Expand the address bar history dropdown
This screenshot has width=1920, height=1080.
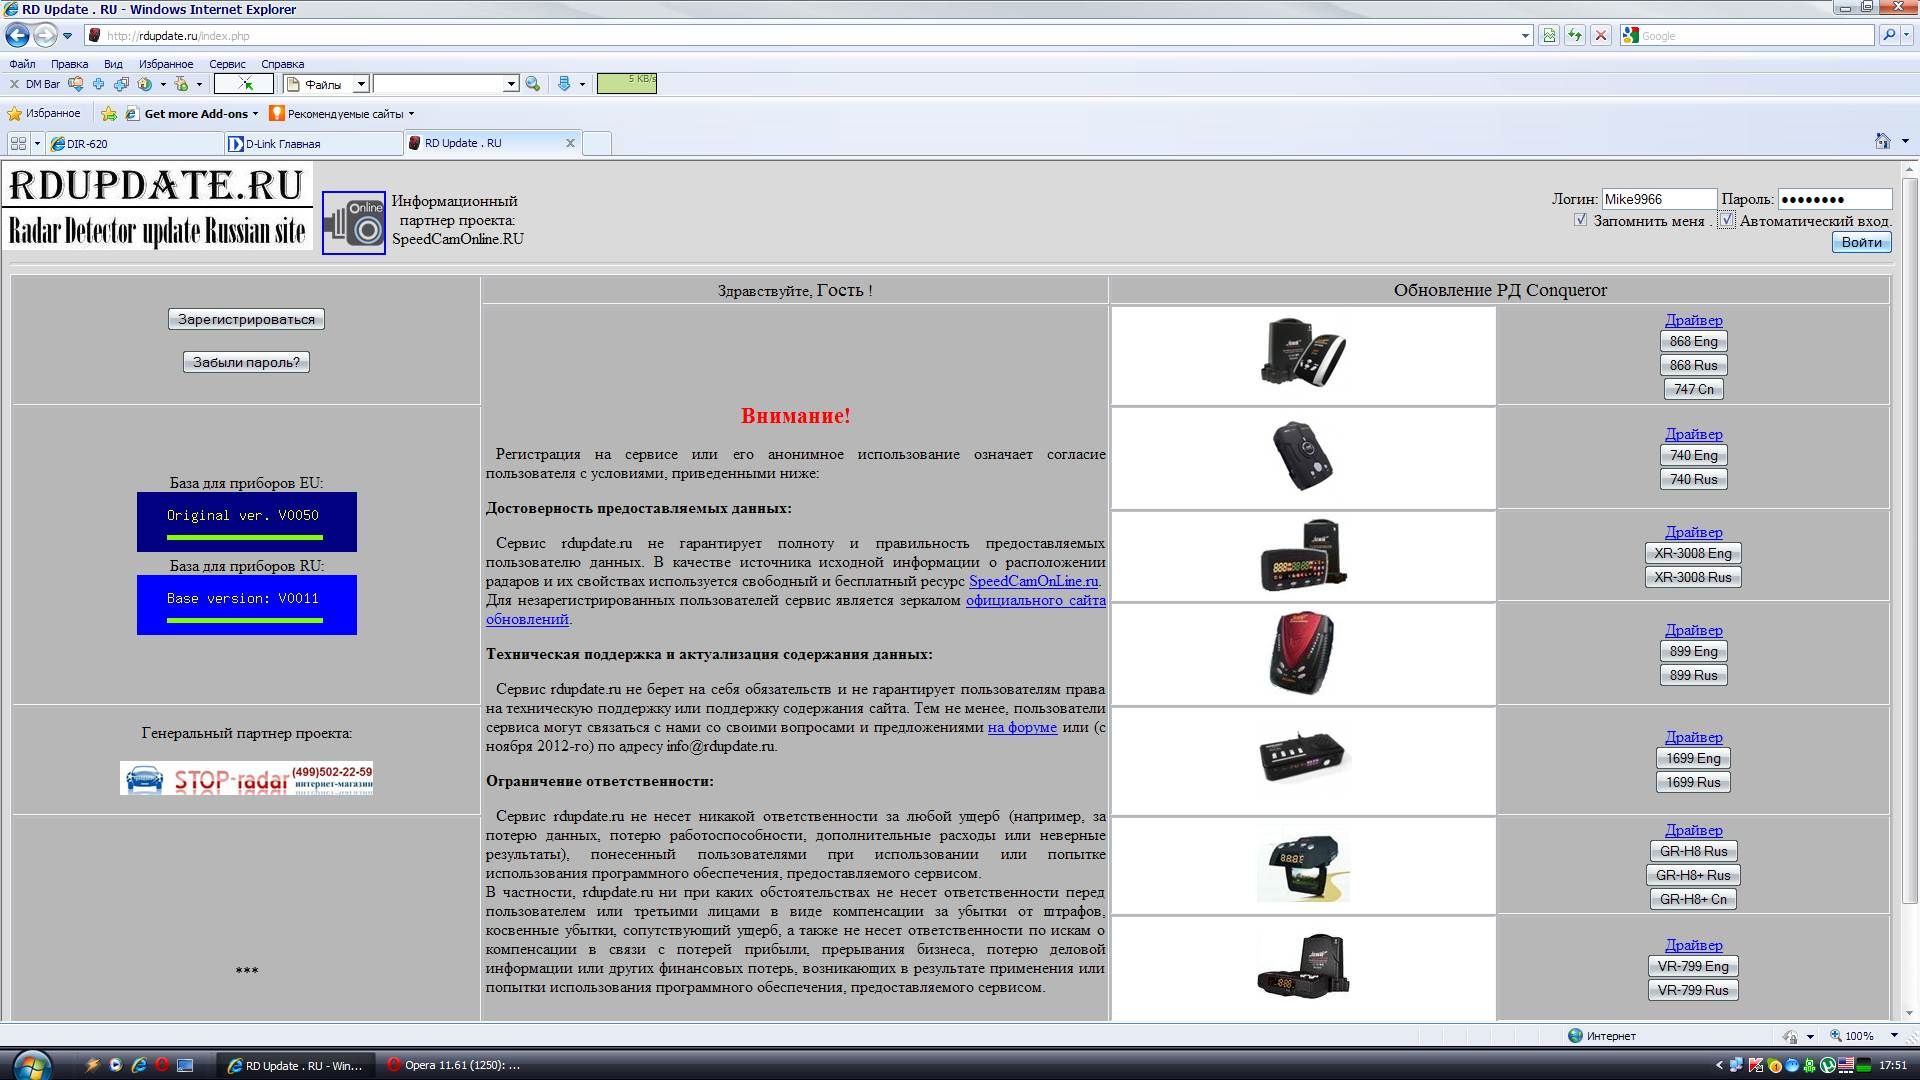click(x=1525, y=36)
